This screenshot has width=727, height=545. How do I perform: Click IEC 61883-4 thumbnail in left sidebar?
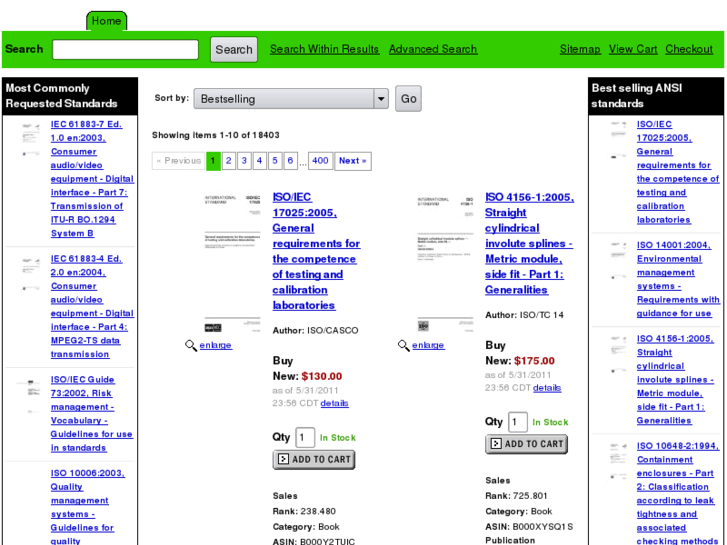click(x=31, y=274)
